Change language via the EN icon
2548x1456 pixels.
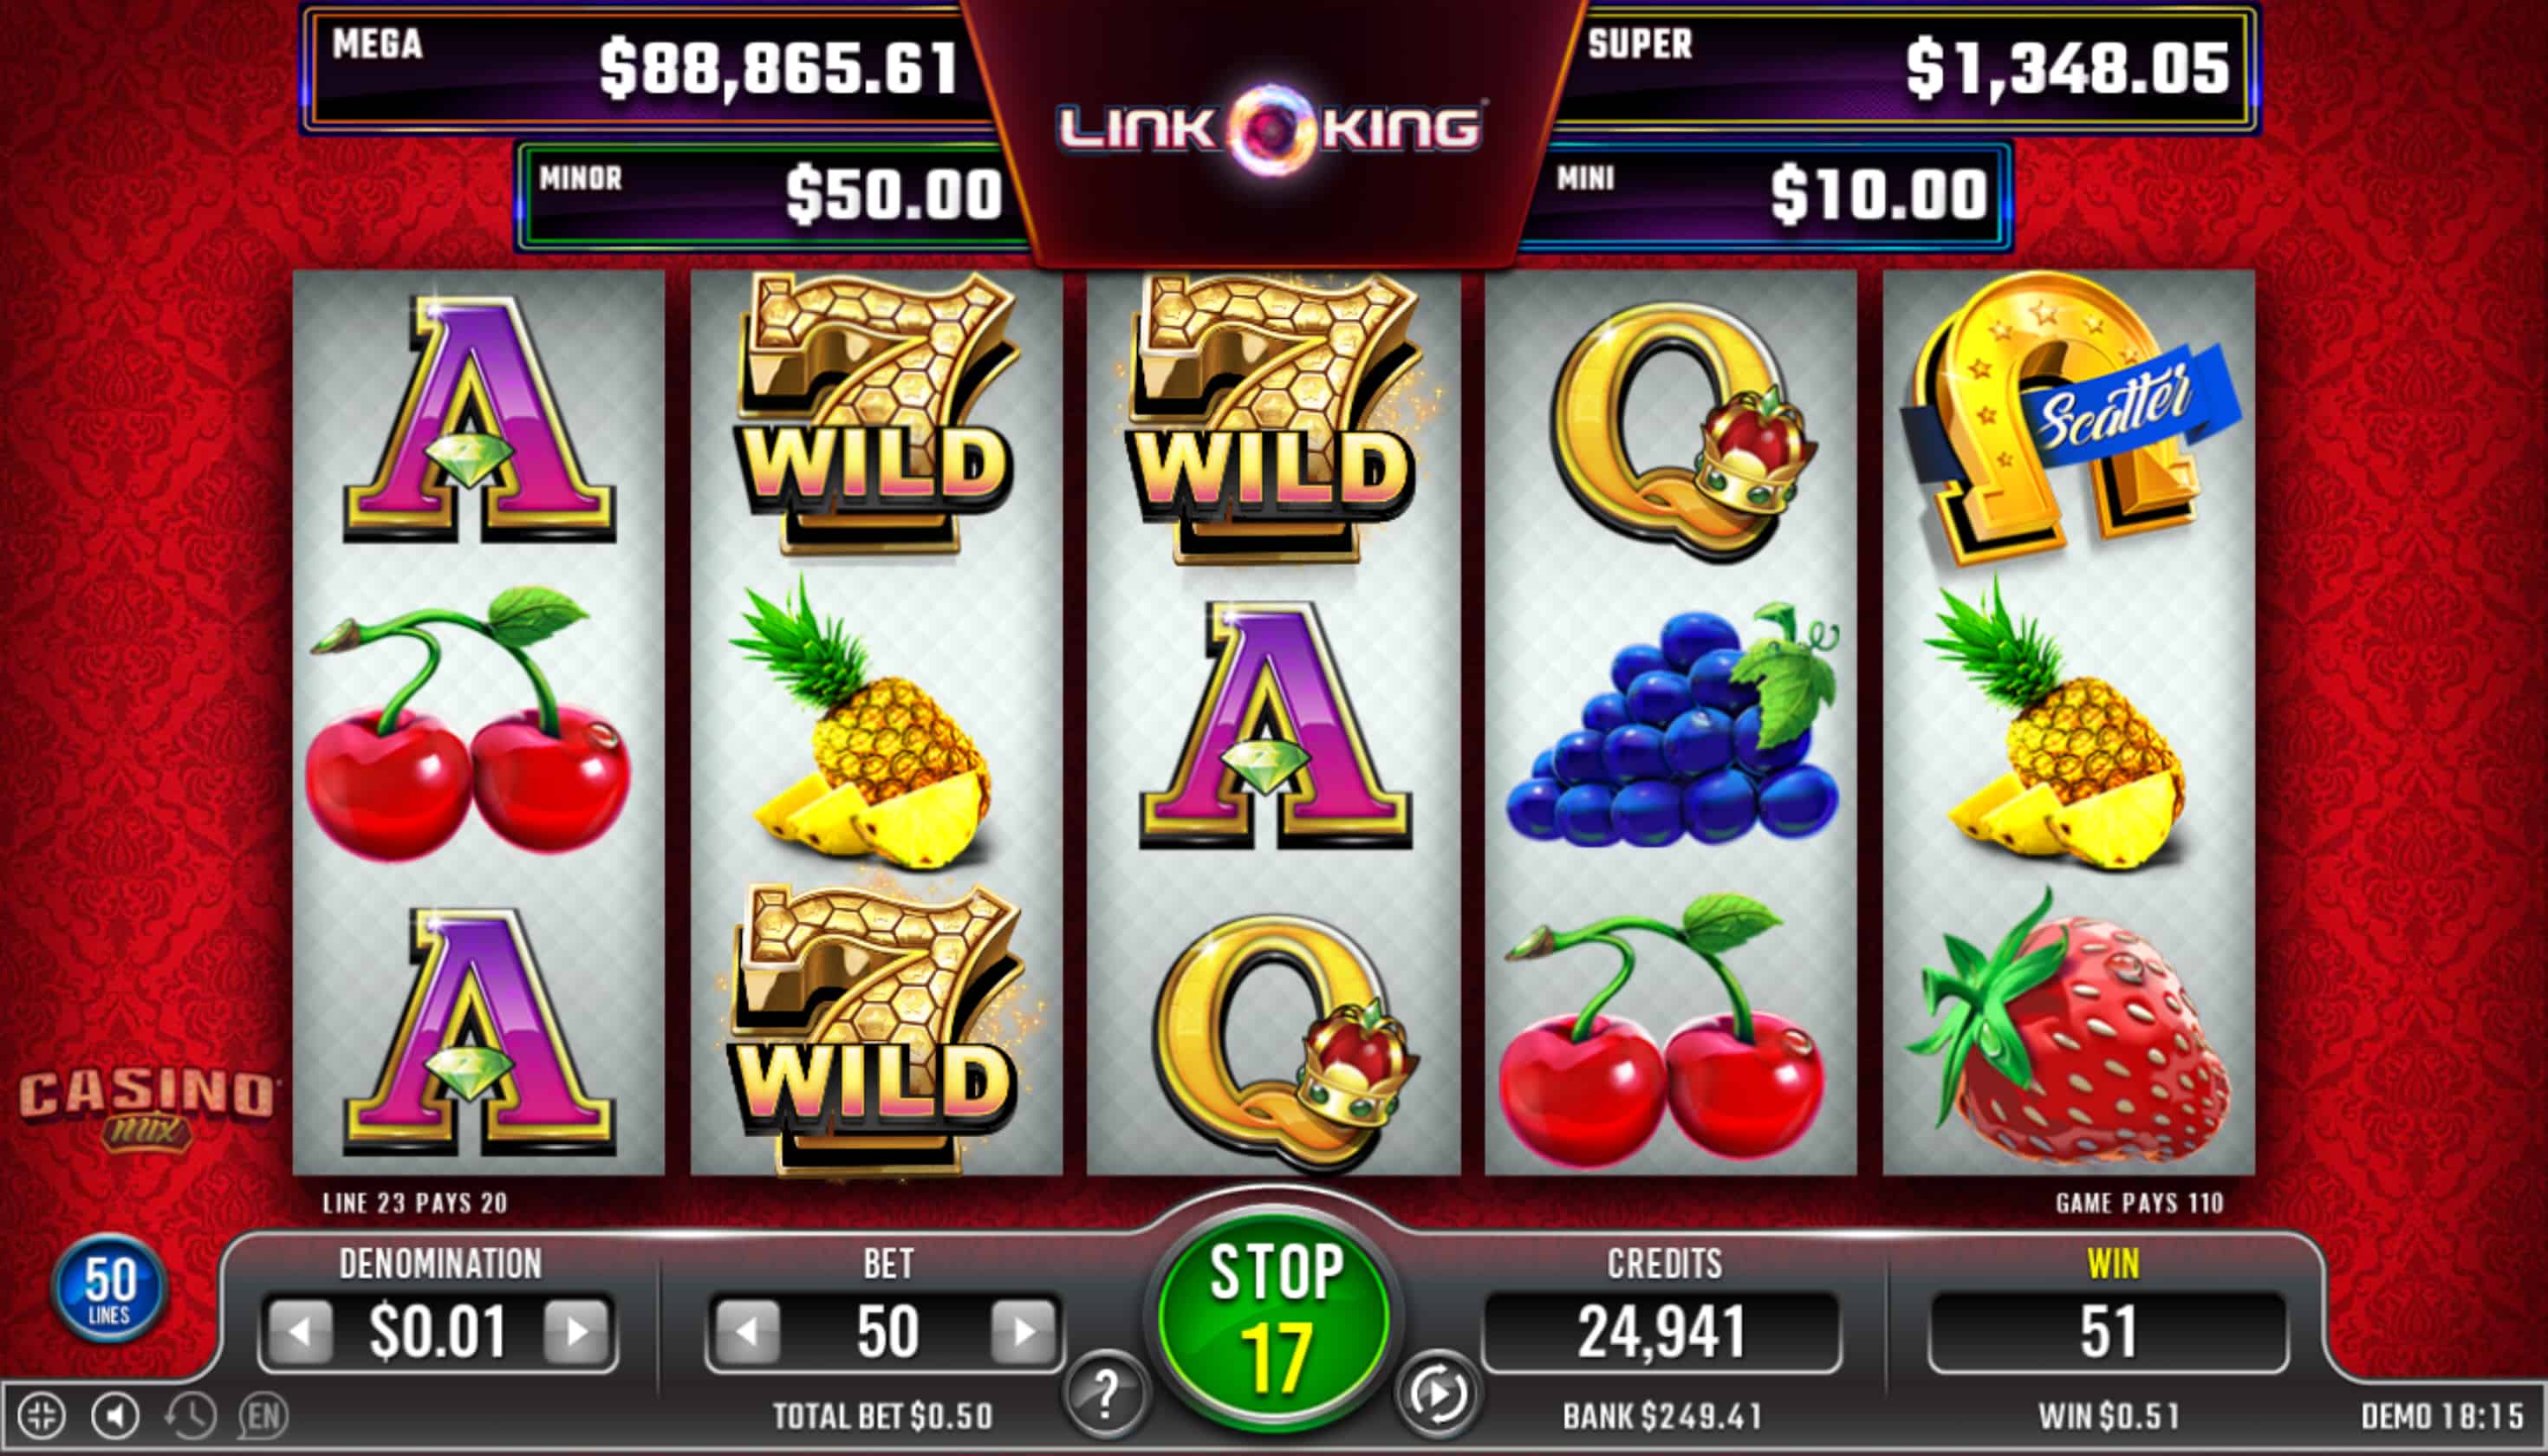click(264, 1416)
